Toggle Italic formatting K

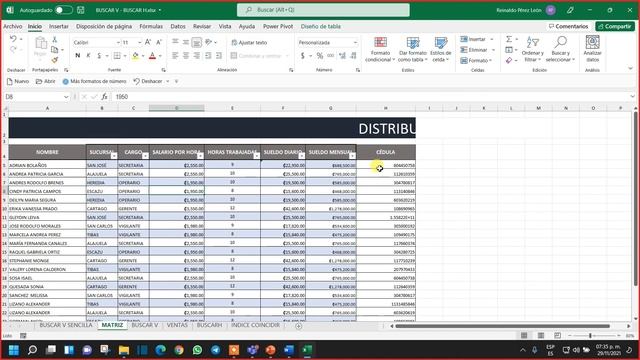coord(88,56)
